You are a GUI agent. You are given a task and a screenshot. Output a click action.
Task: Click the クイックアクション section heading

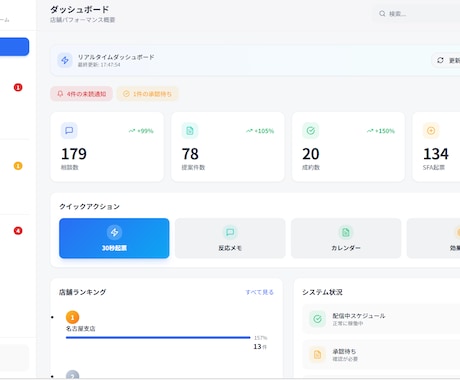click(89, 207)
